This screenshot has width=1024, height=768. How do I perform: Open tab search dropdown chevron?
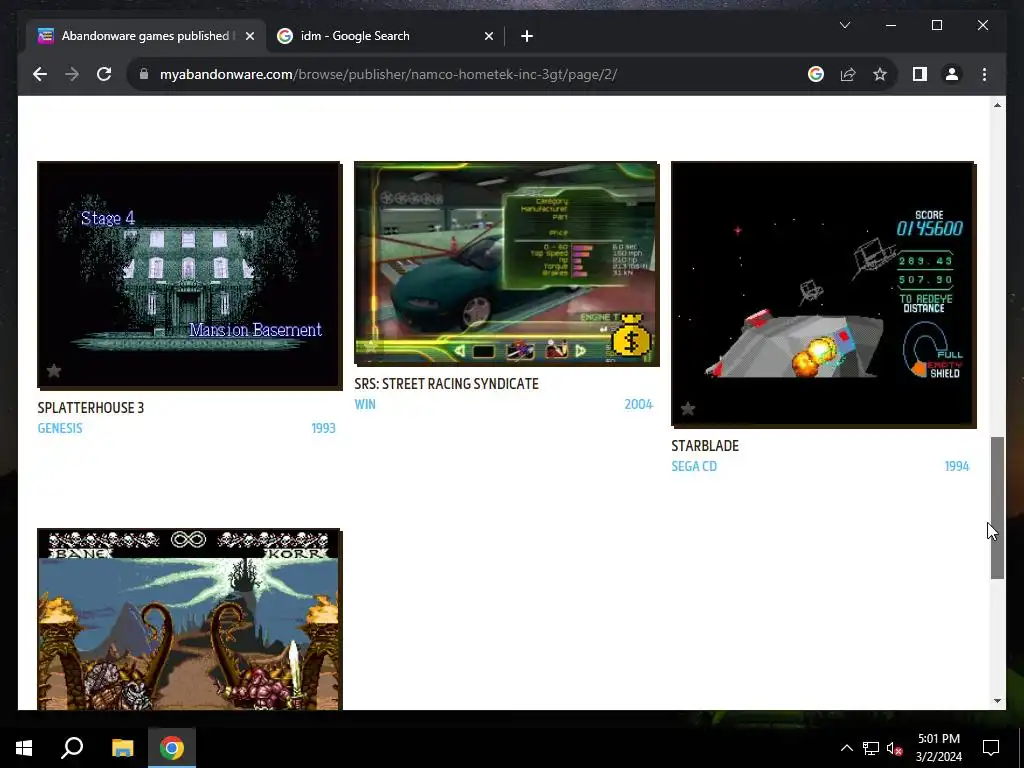(x=844, y=25)
